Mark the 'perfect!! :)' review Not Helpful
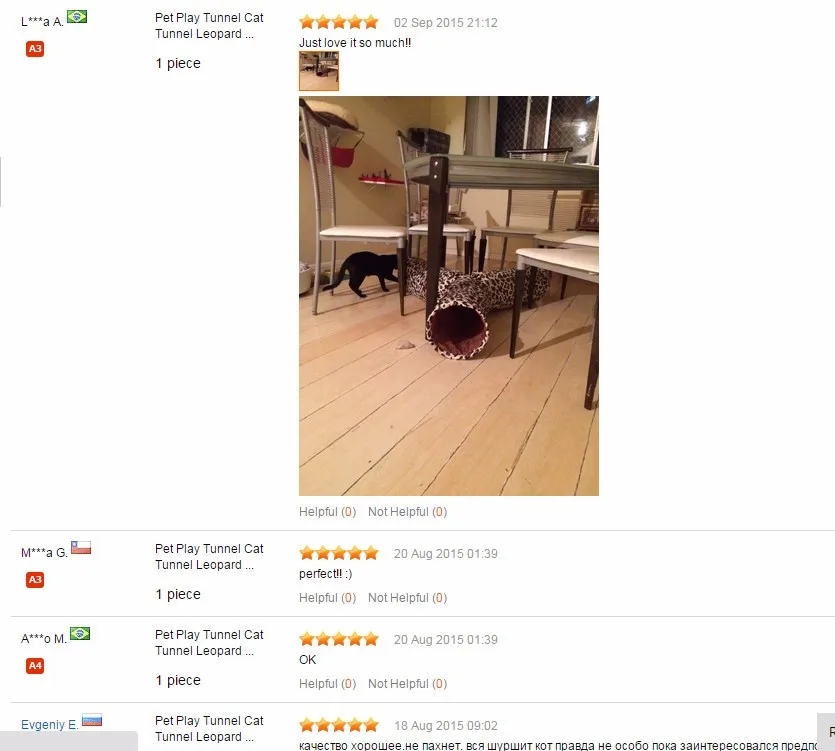The image size is (835, 751). point(407,598)
